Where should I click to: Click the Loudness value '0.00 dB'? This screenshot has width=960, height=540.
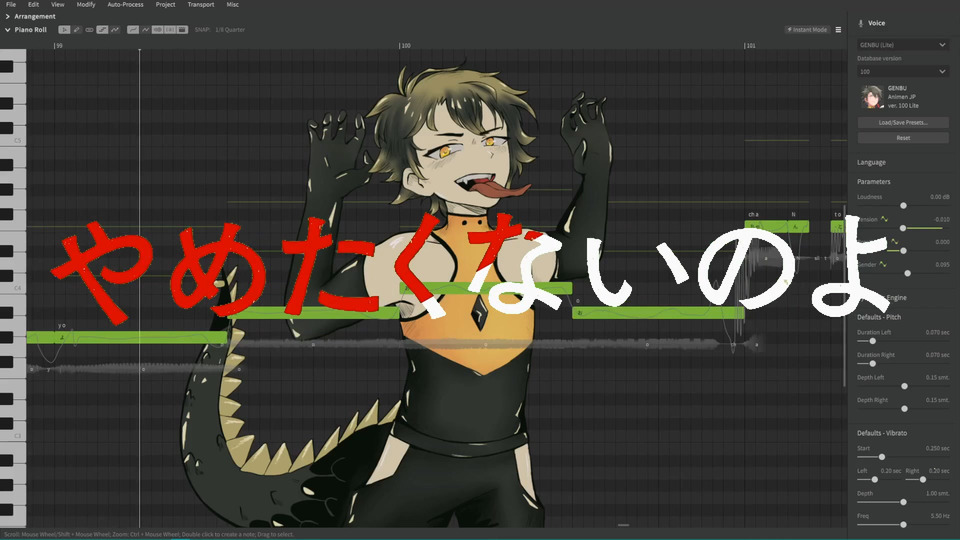click(940, 197)
